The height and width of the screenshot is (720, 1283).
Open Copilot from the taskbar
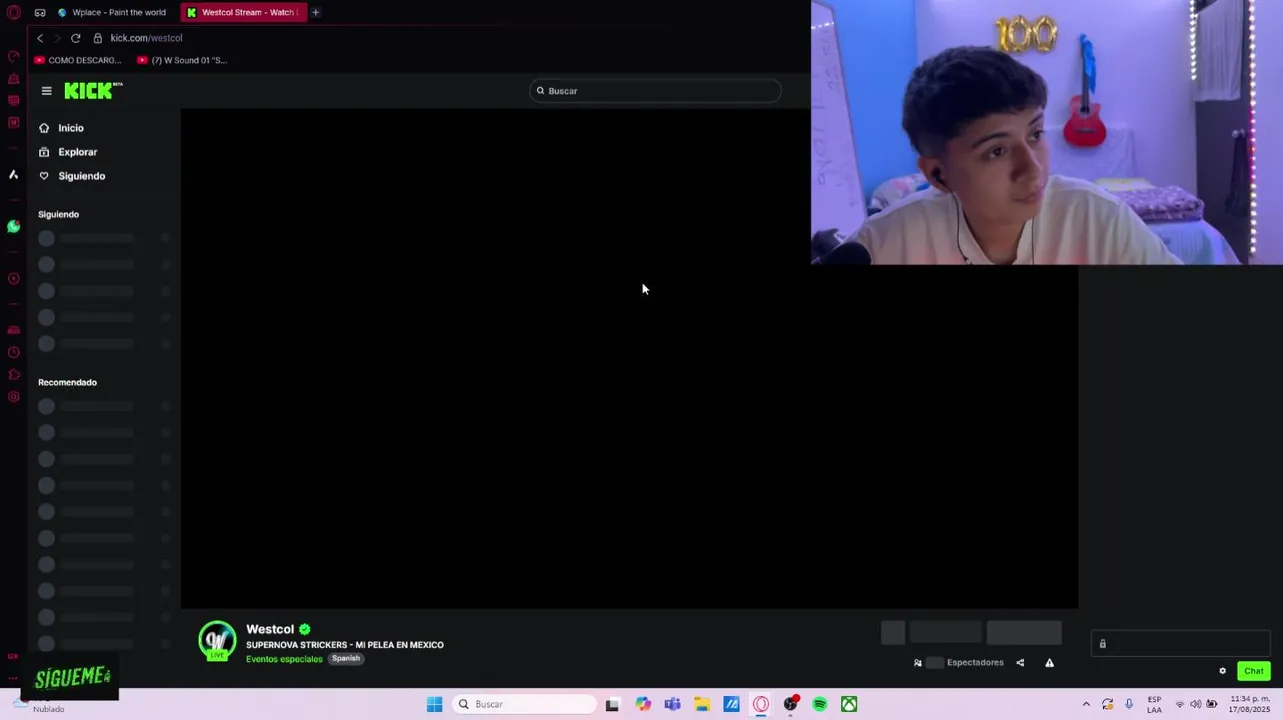coord(643,704)
